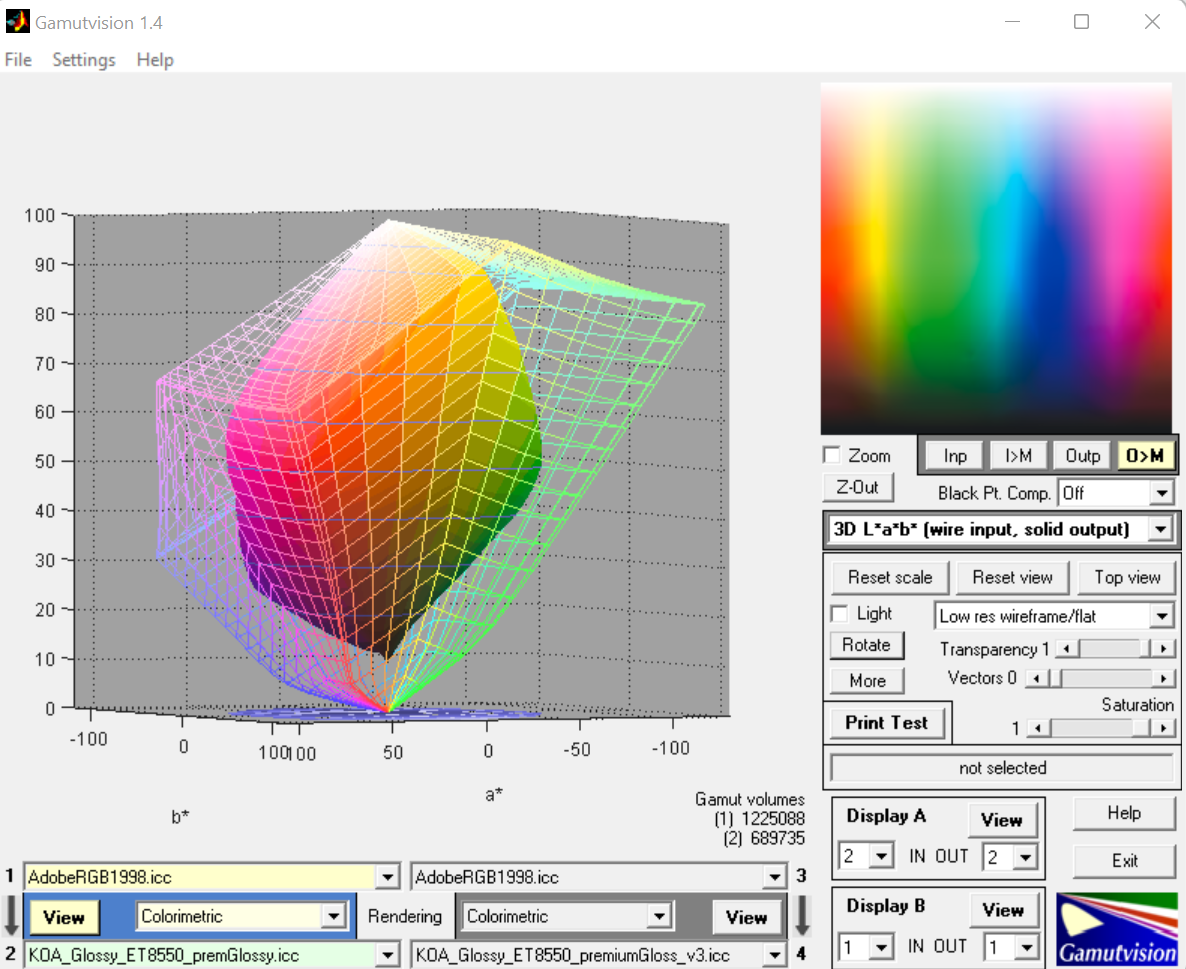Click the right down-arrow beside profile 4
The height and width of the screenshot is (969, 1186).
tap(801, 915)
